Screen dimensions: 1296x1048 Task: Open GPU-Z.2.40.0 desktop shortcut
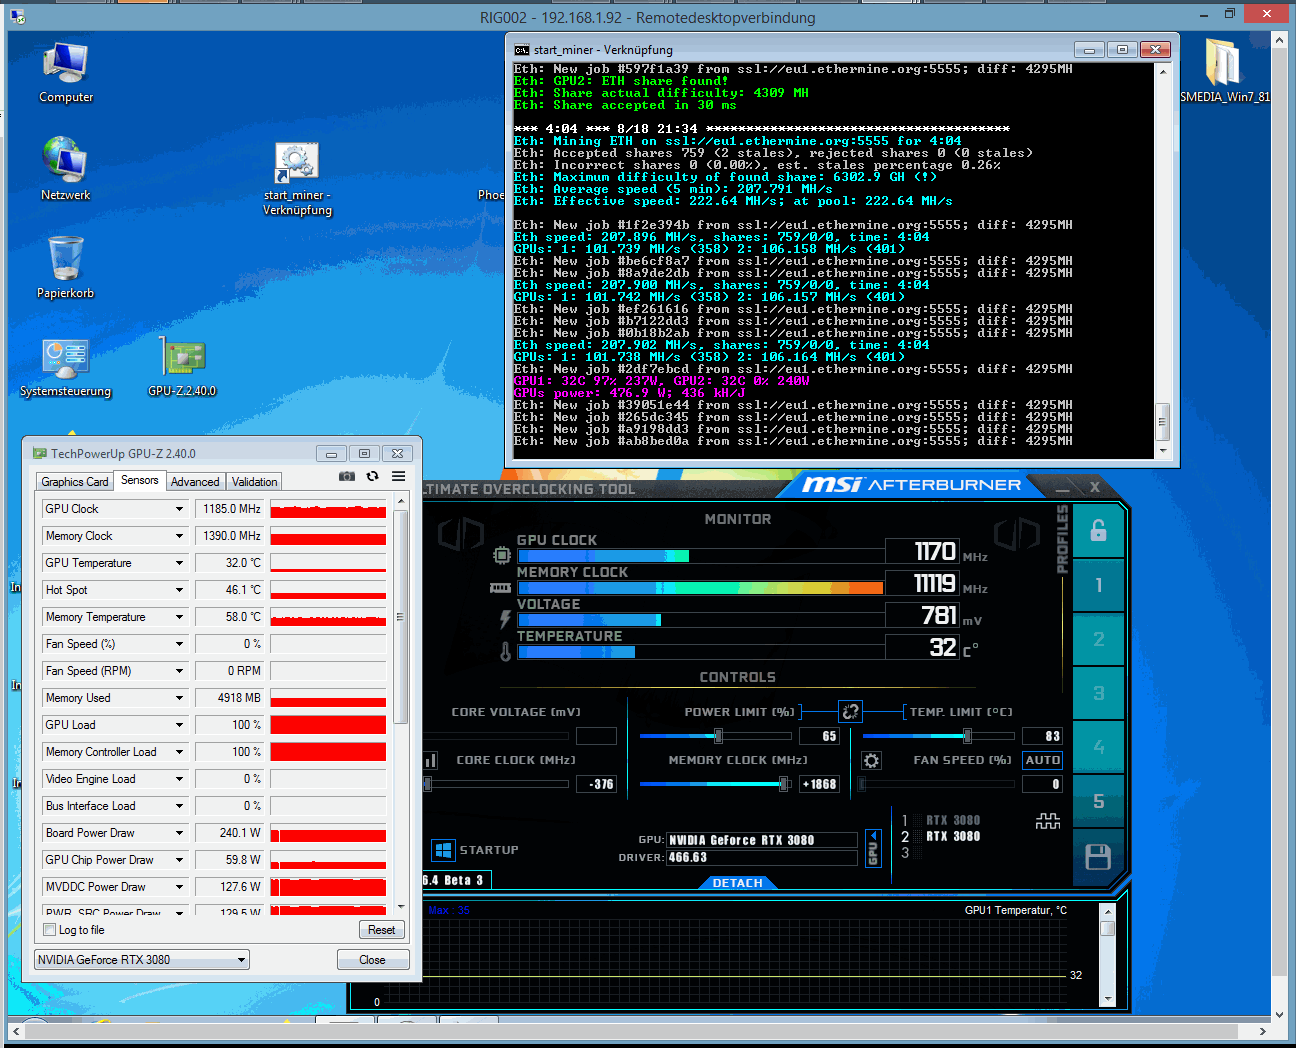(x=182, y=367)
